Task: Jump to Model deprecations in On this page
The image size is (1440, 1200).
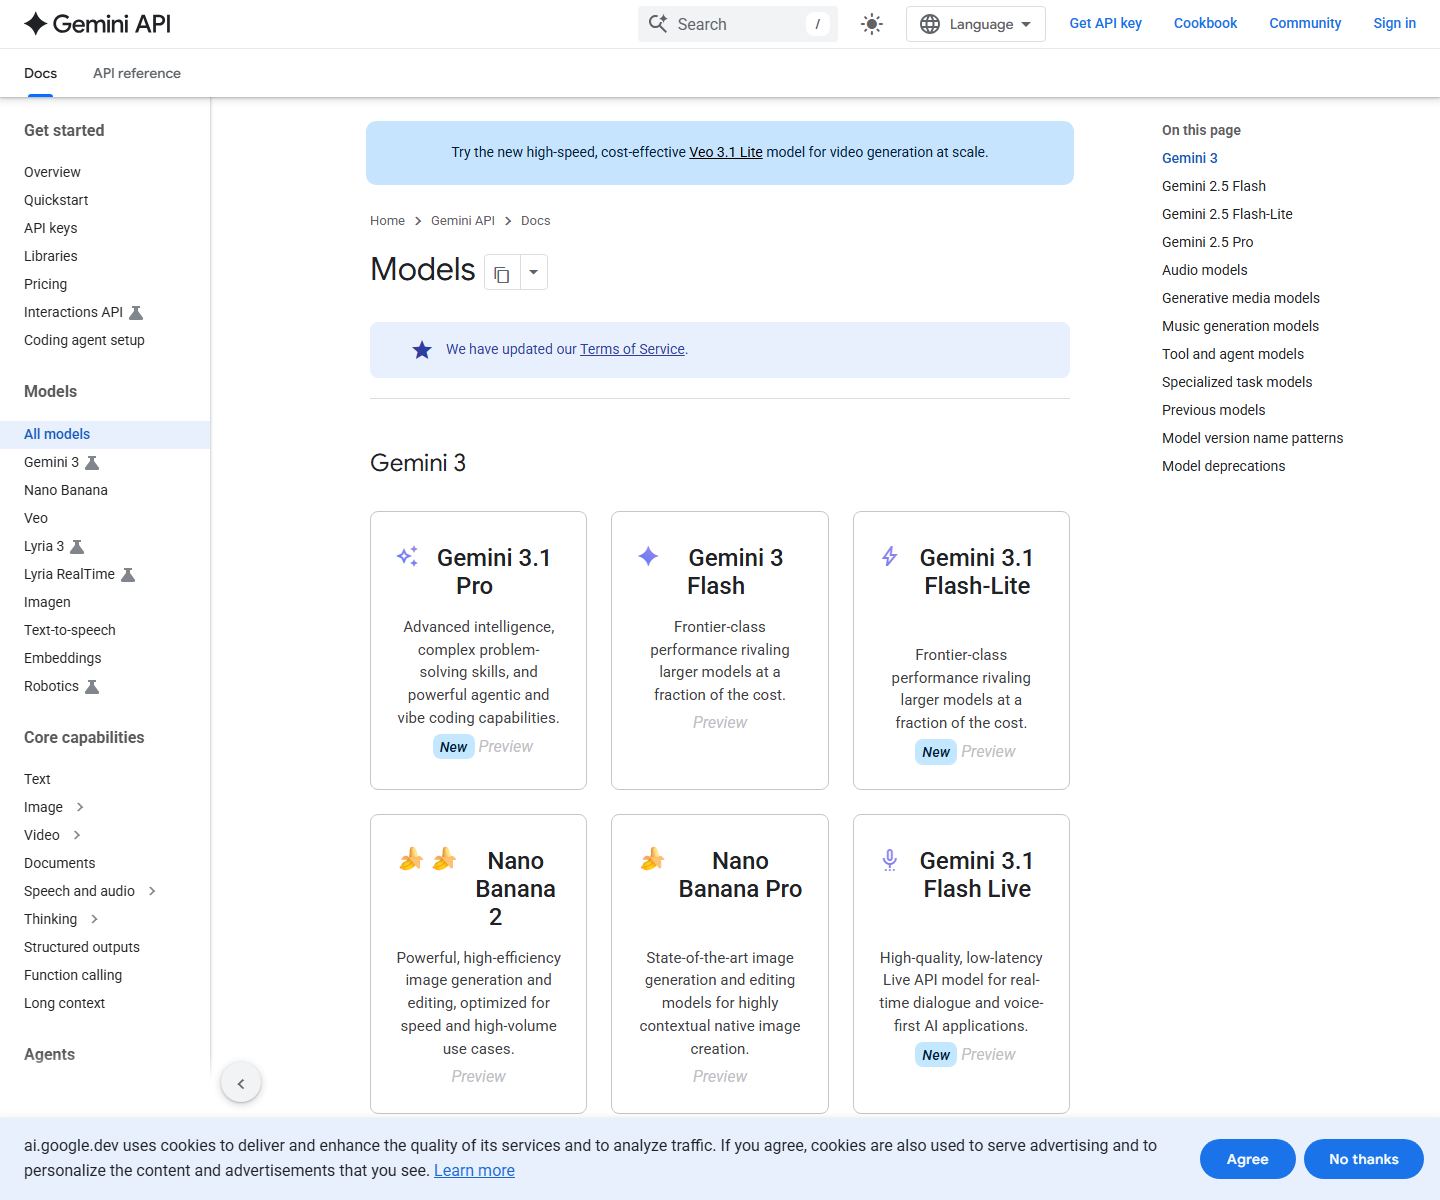Action: click(x=1223, y=466)
